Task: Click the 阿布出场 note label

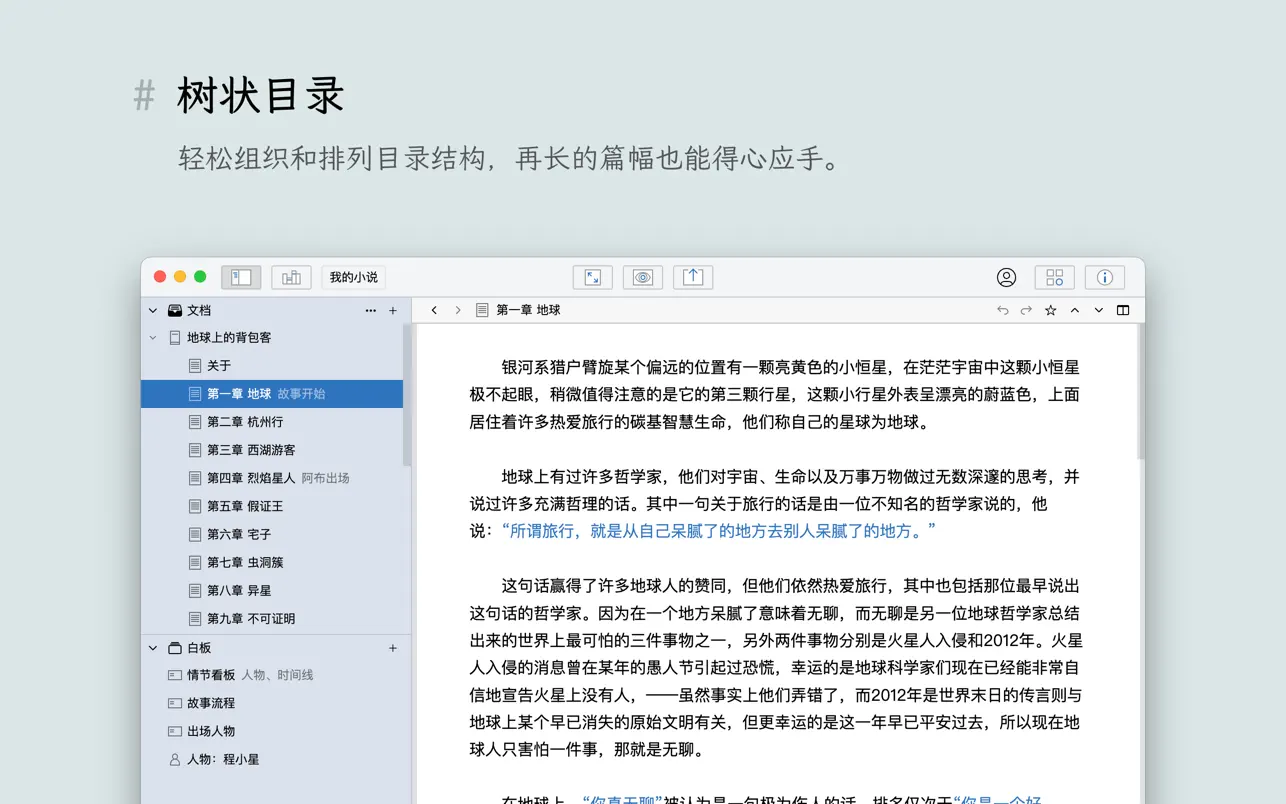Action: click(326, 478)
